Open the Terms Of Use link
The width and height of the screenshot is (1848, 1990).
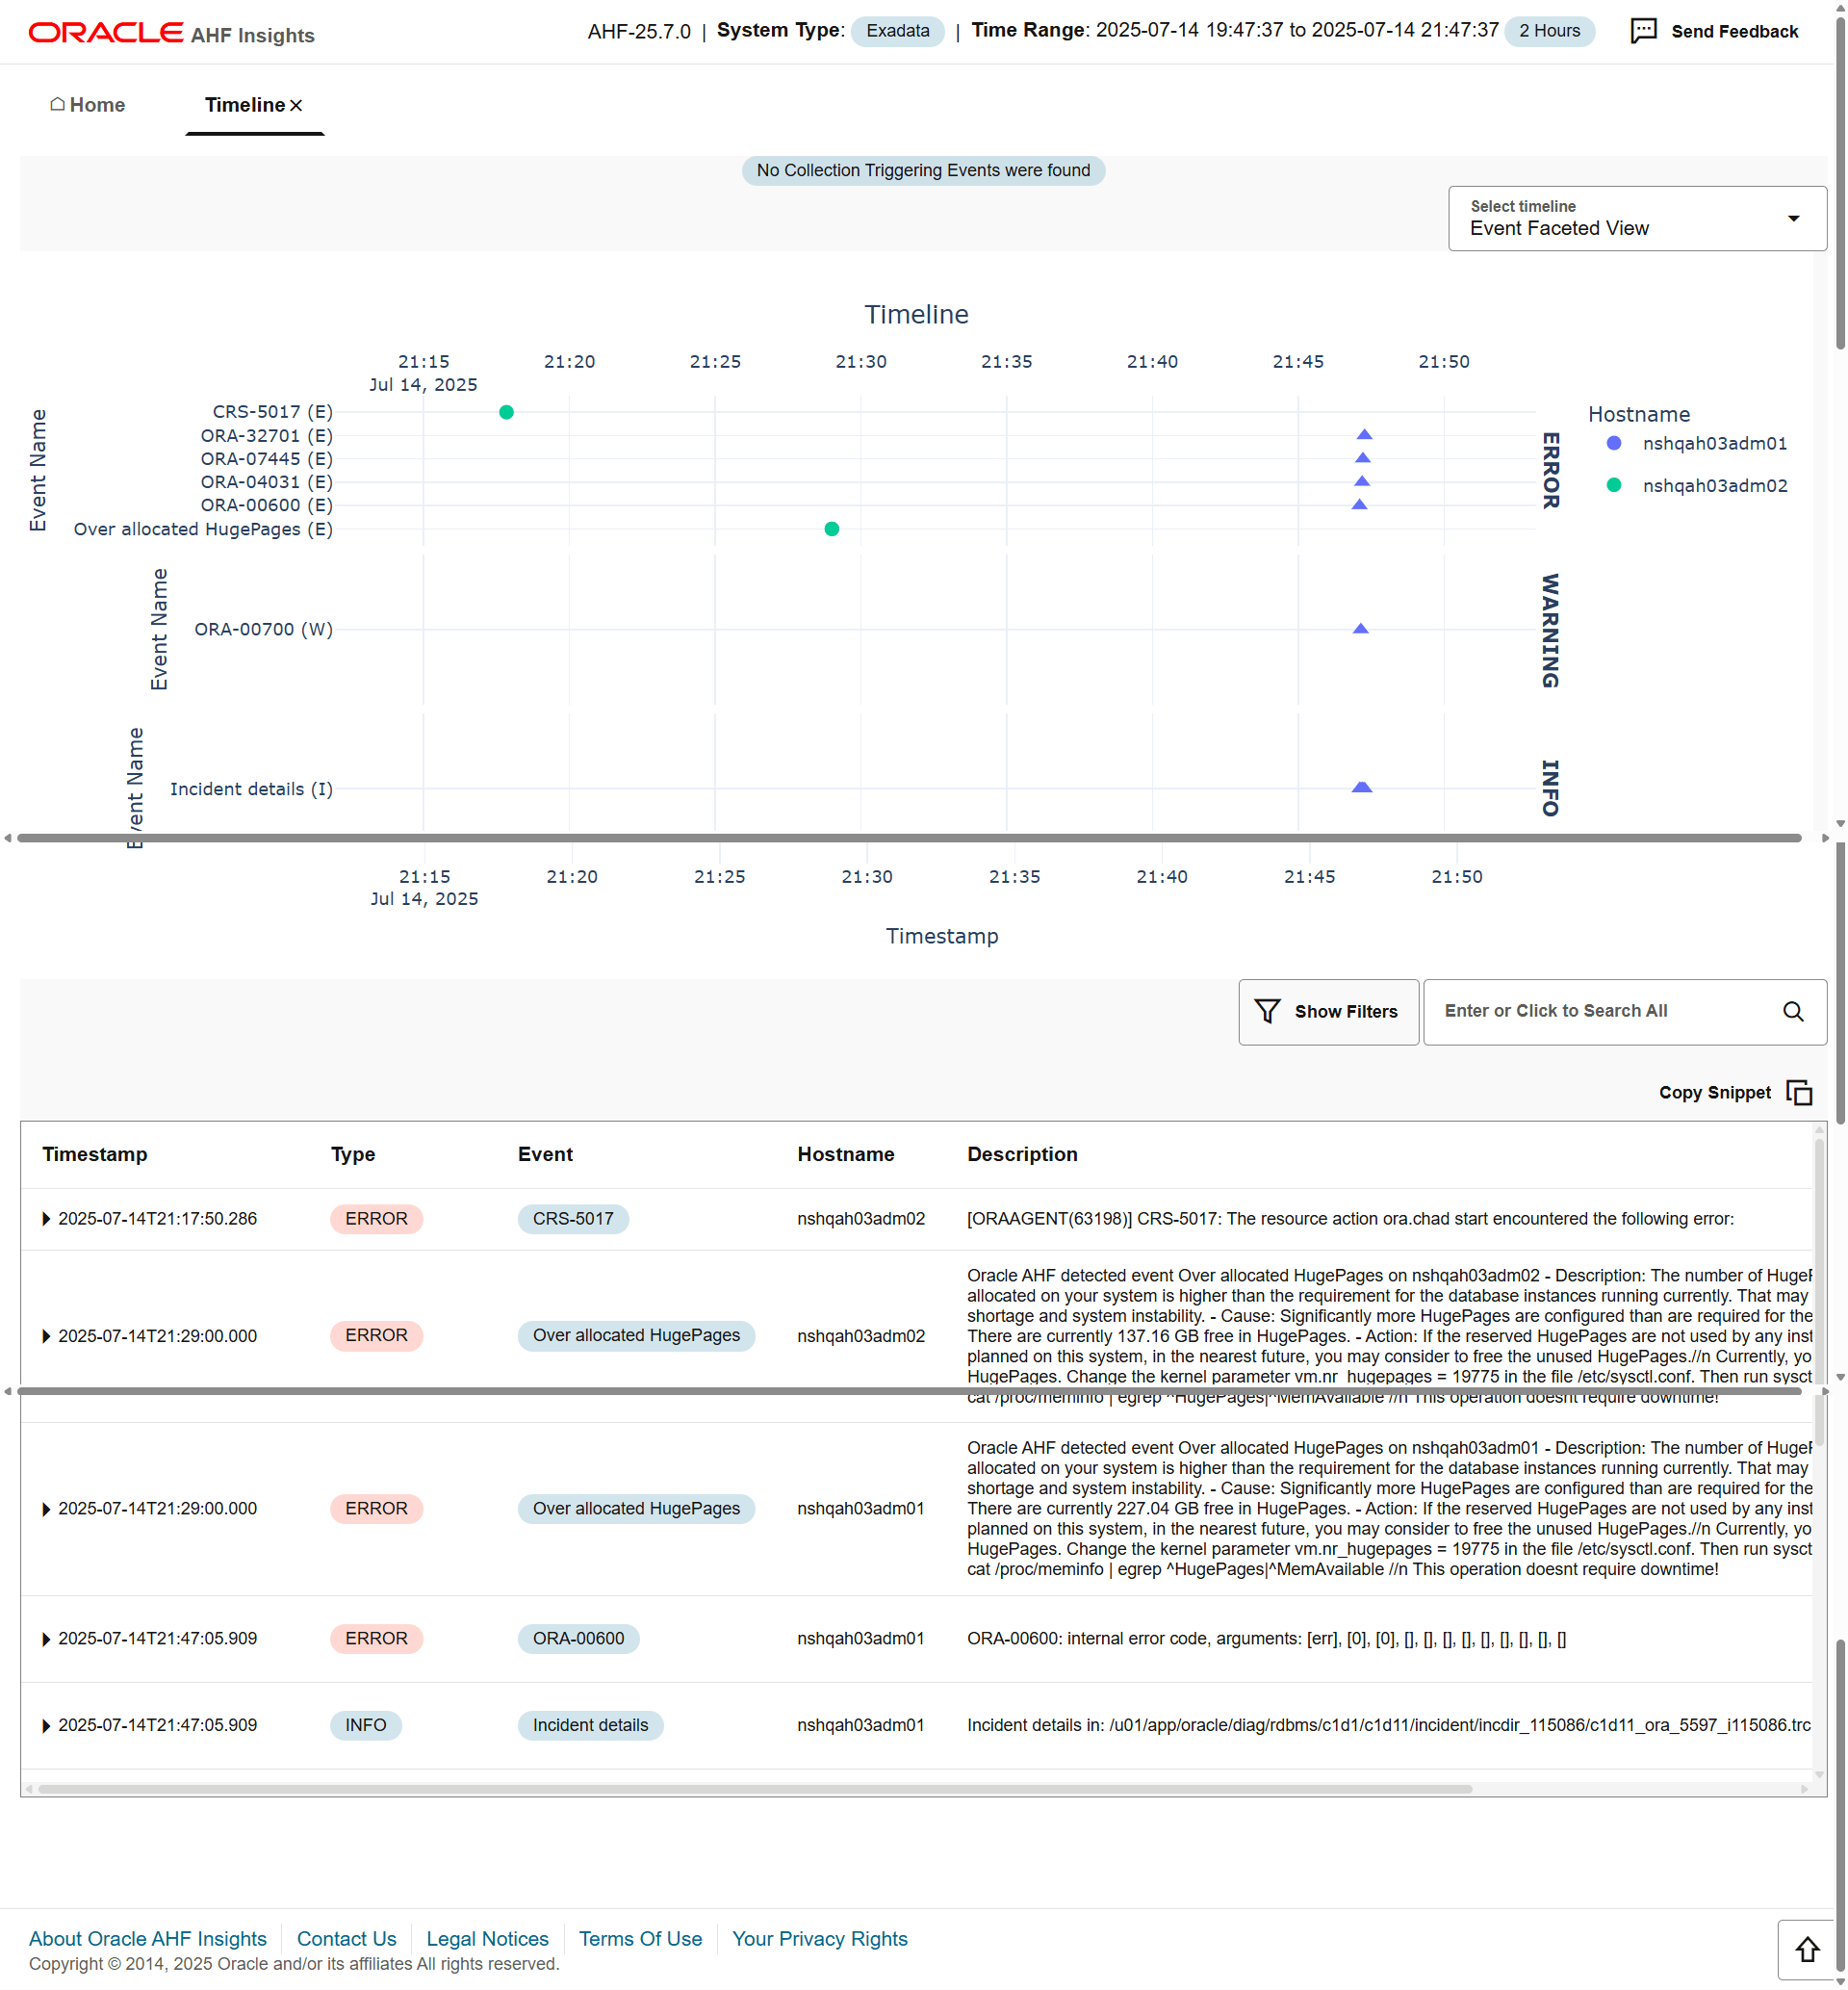click(640, 1938)
